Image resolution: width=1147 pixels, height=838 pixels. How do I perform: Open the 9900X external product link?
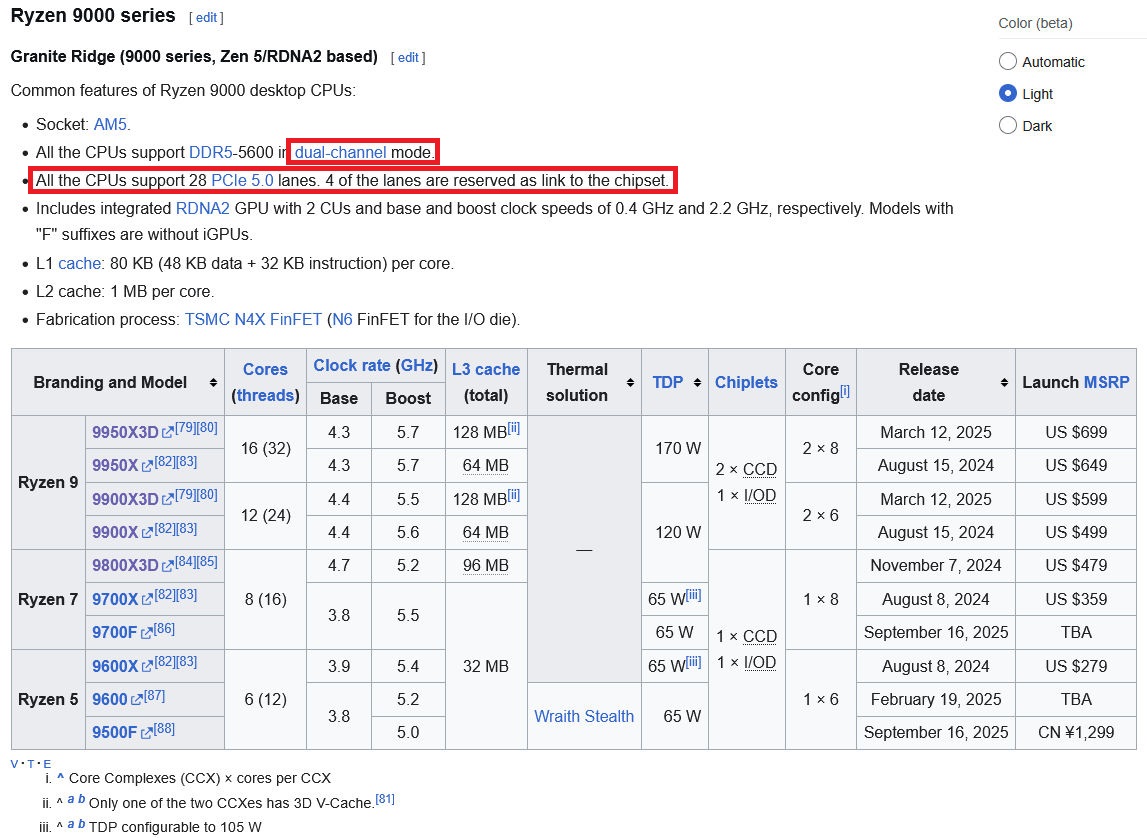click(x=122, y=532)
